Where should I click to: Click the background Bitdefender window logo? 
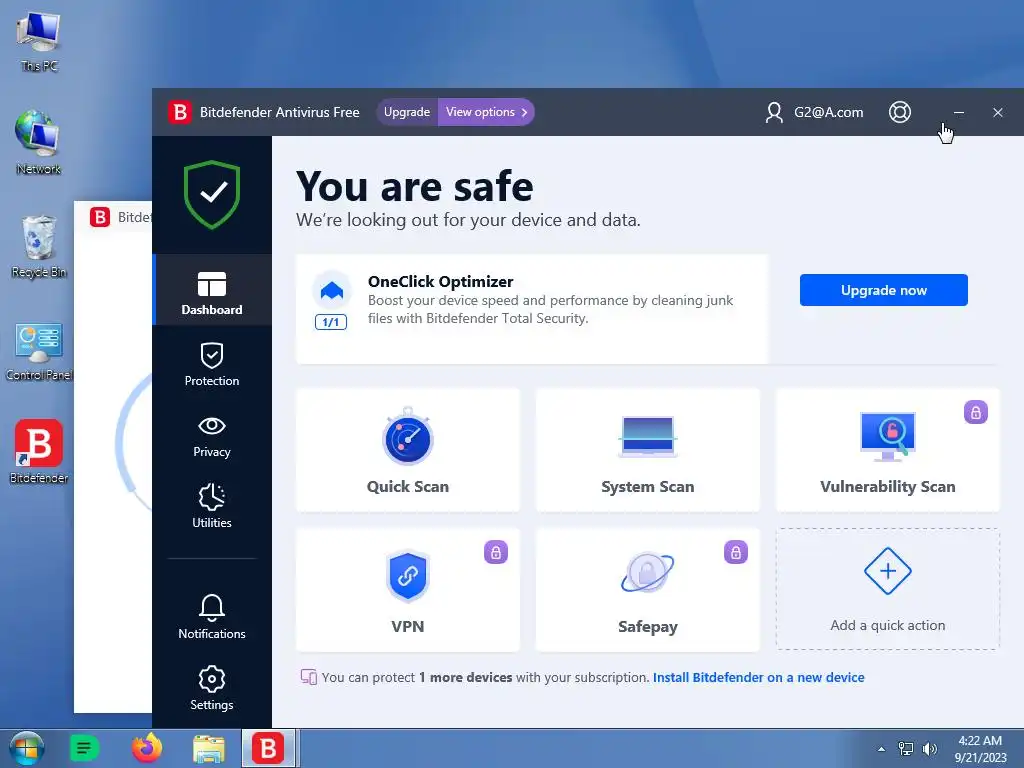point(100,217)
